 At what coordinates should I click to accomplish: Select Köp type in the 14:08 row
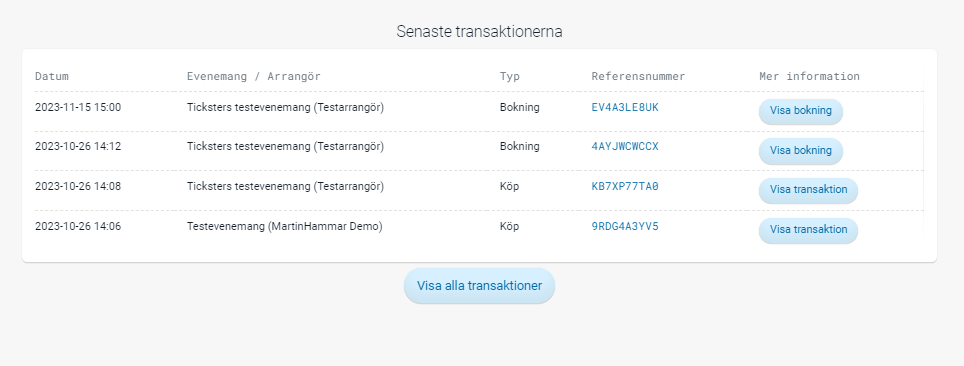509,186
